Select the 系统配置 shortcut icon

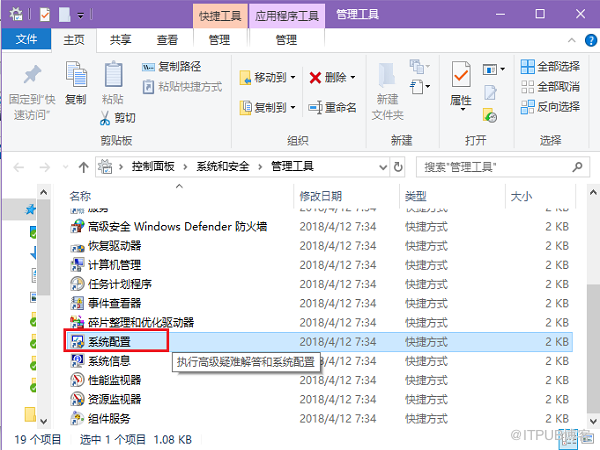pos(77,342)
